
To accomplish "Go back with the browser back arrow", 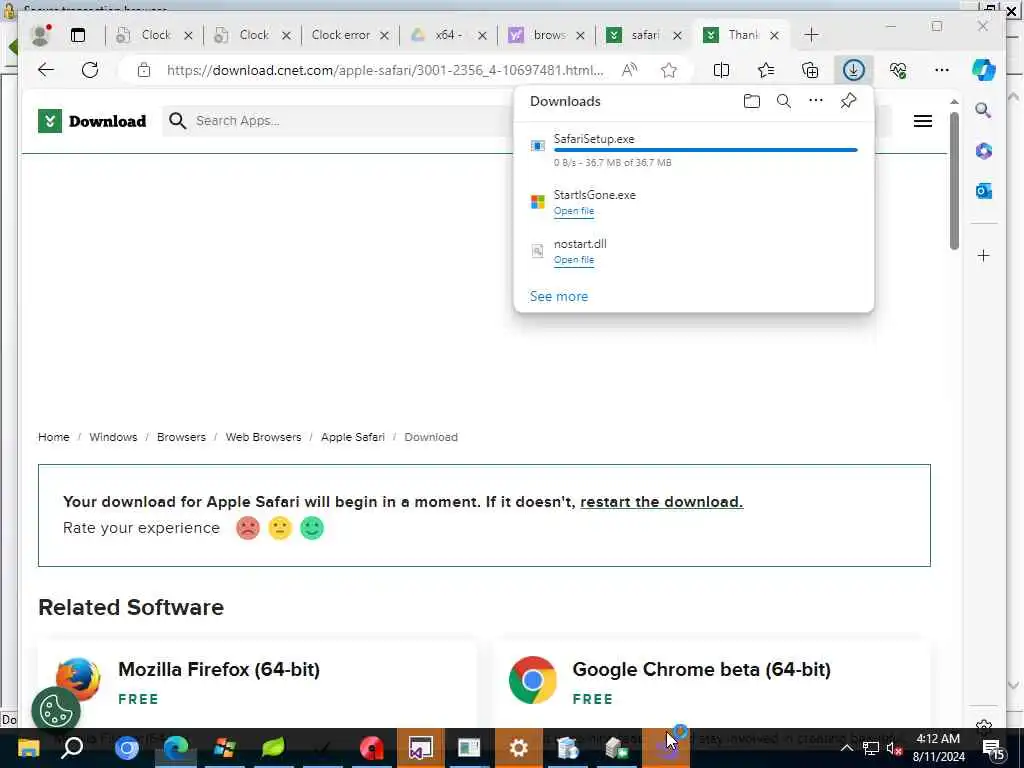I will point(46,70).
